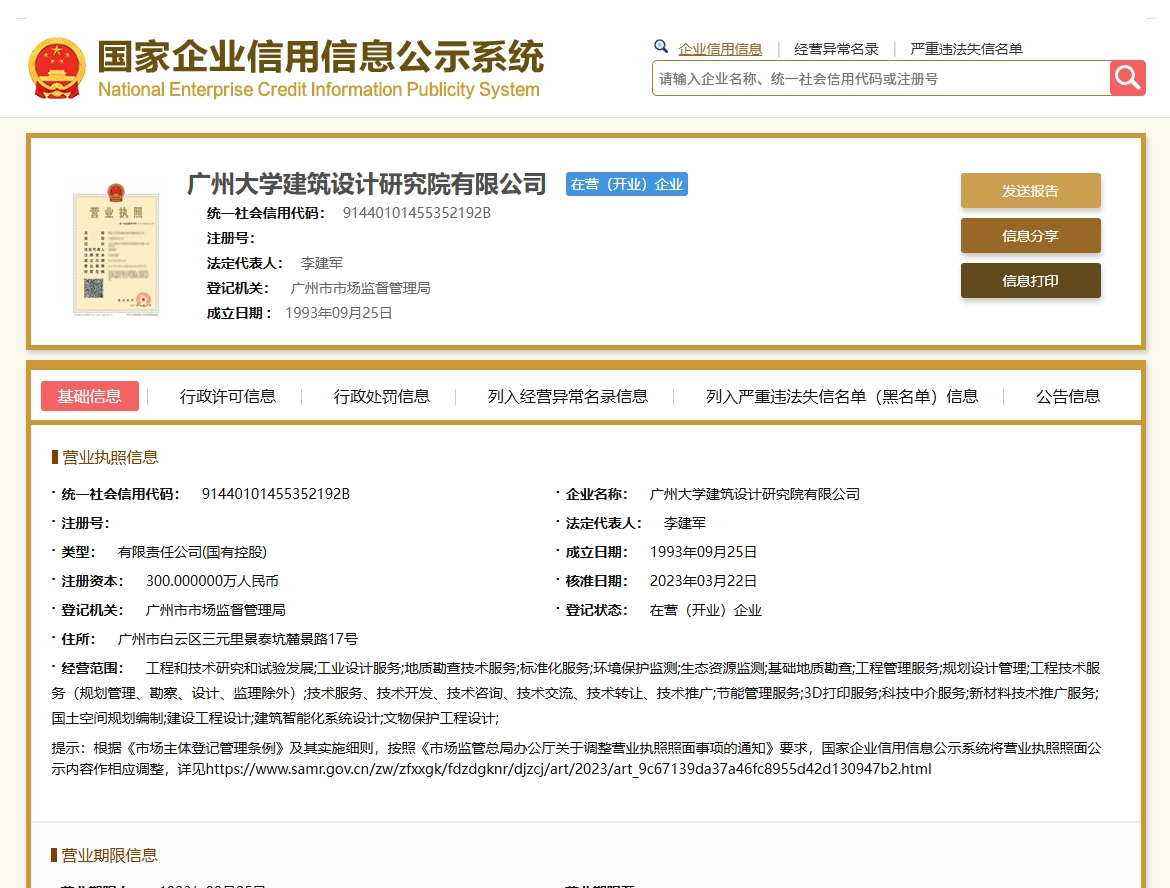1170x888 pixels.
Task: Click the 在营（开业）企业 status badge
Action: [626, 184]
